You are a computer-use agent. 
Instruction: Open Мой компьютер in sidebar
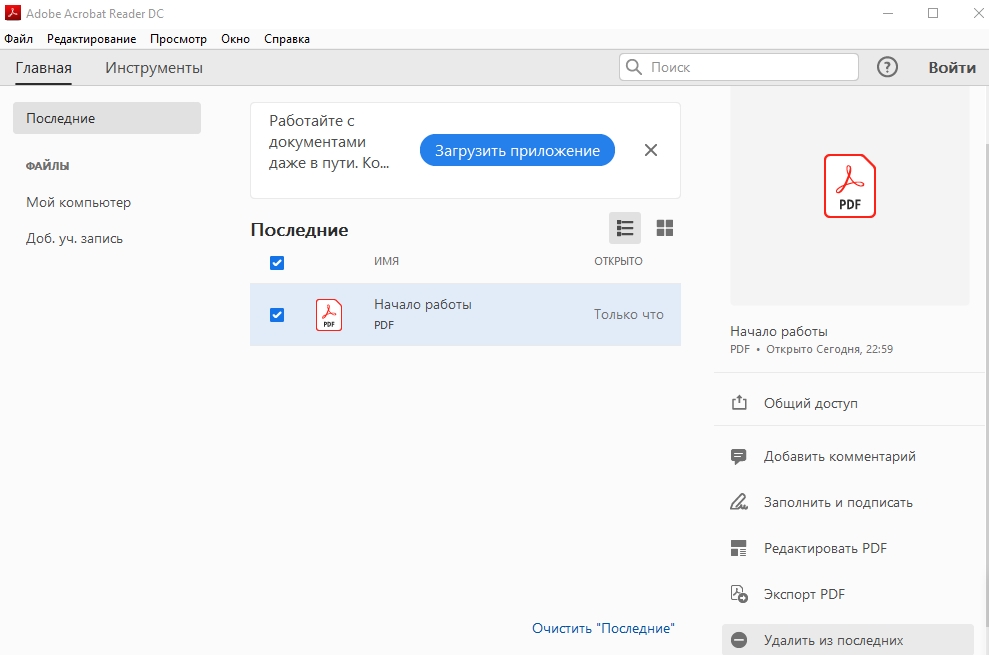pos(79,203)
